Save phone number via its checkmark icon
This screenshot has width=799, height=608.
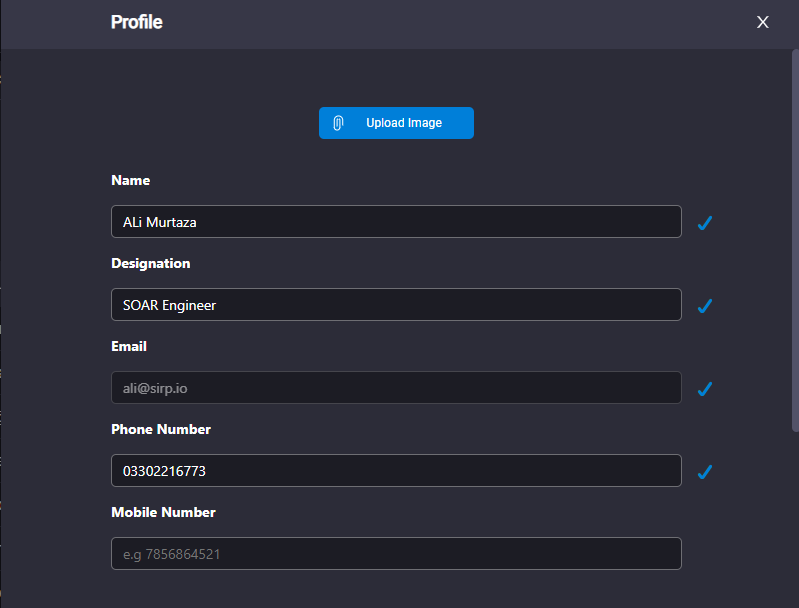pyautogui.click(x=705, y=471)
